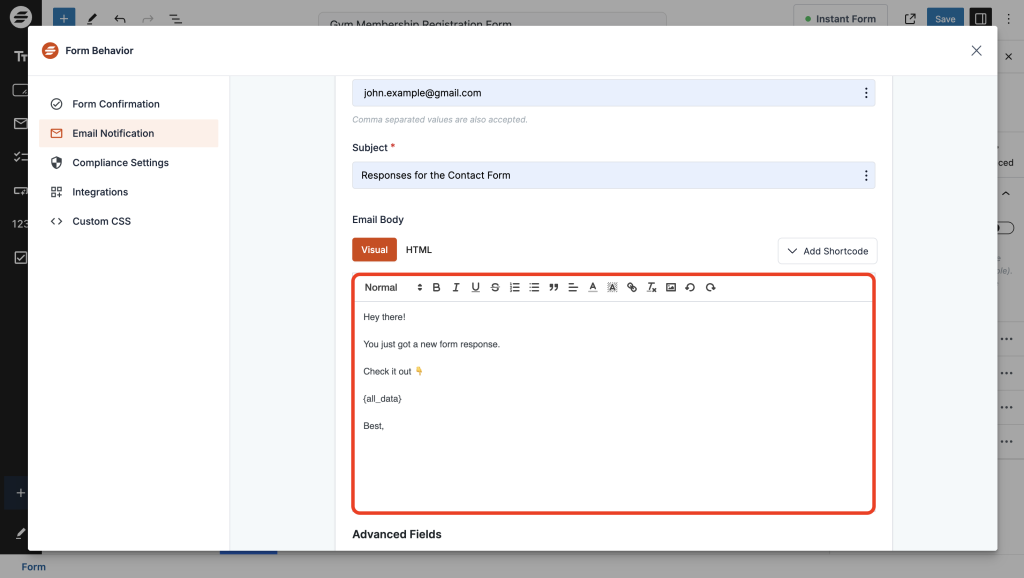Screen dimensions: 1024x578
Task: Insert an image into email body
Action: point(671,288)
